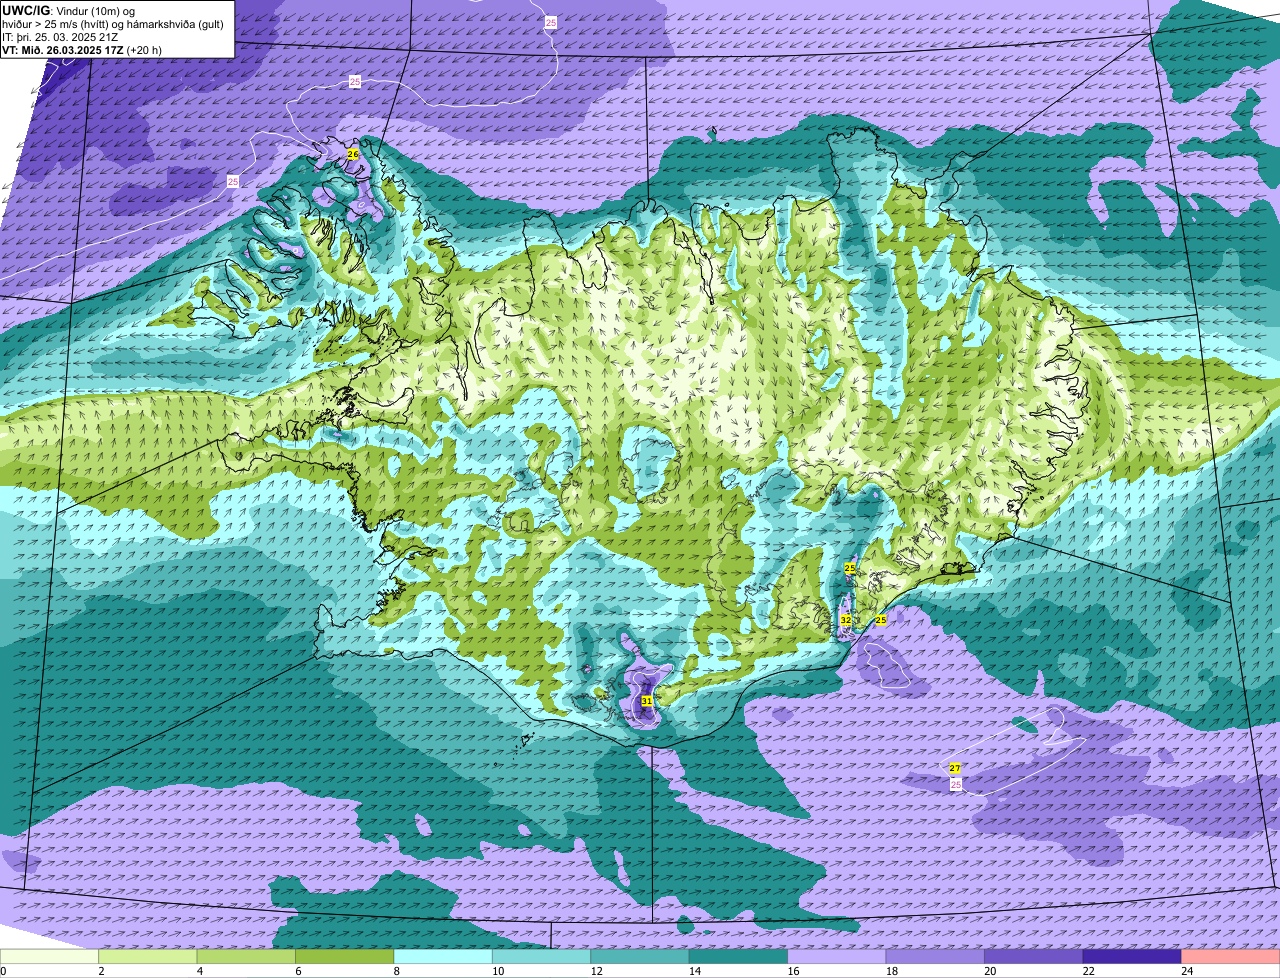Click white 25 contour label below yellow 27

tap(956, 785)
